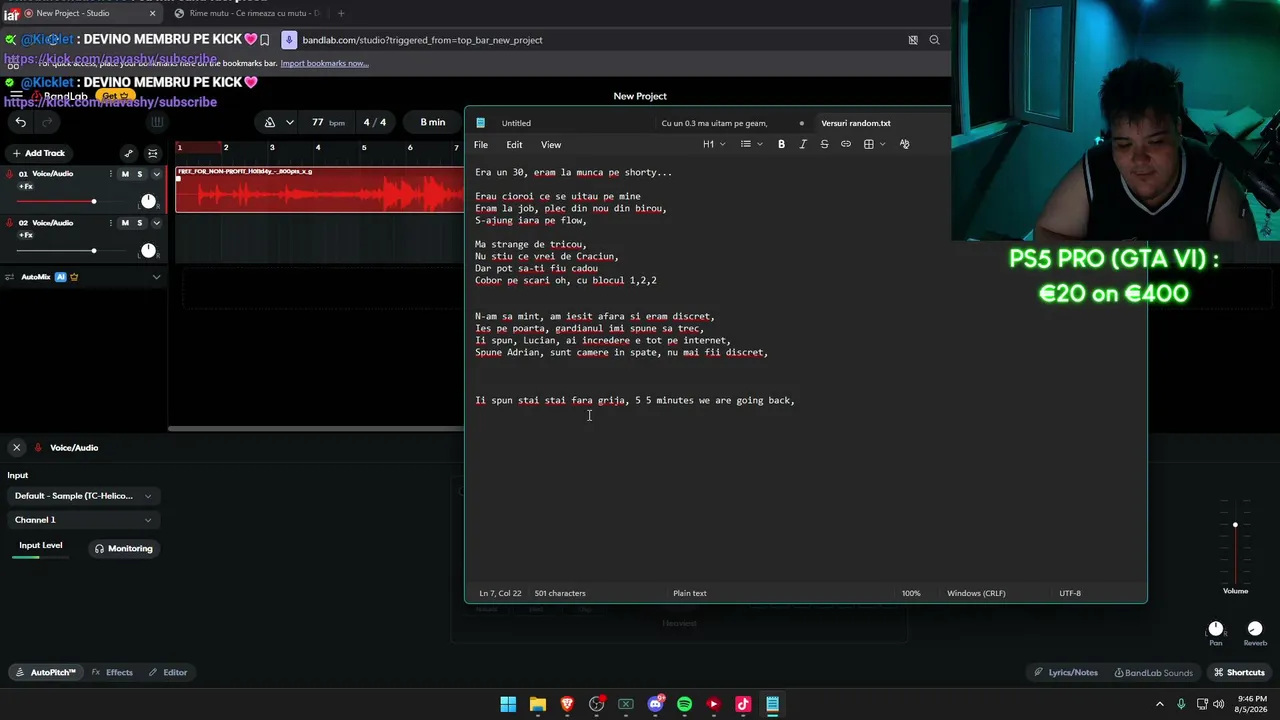Viewport: 1280px width, 720px height.
Task: Open the three-dot menu on track 02
Action: coord(111,223)
